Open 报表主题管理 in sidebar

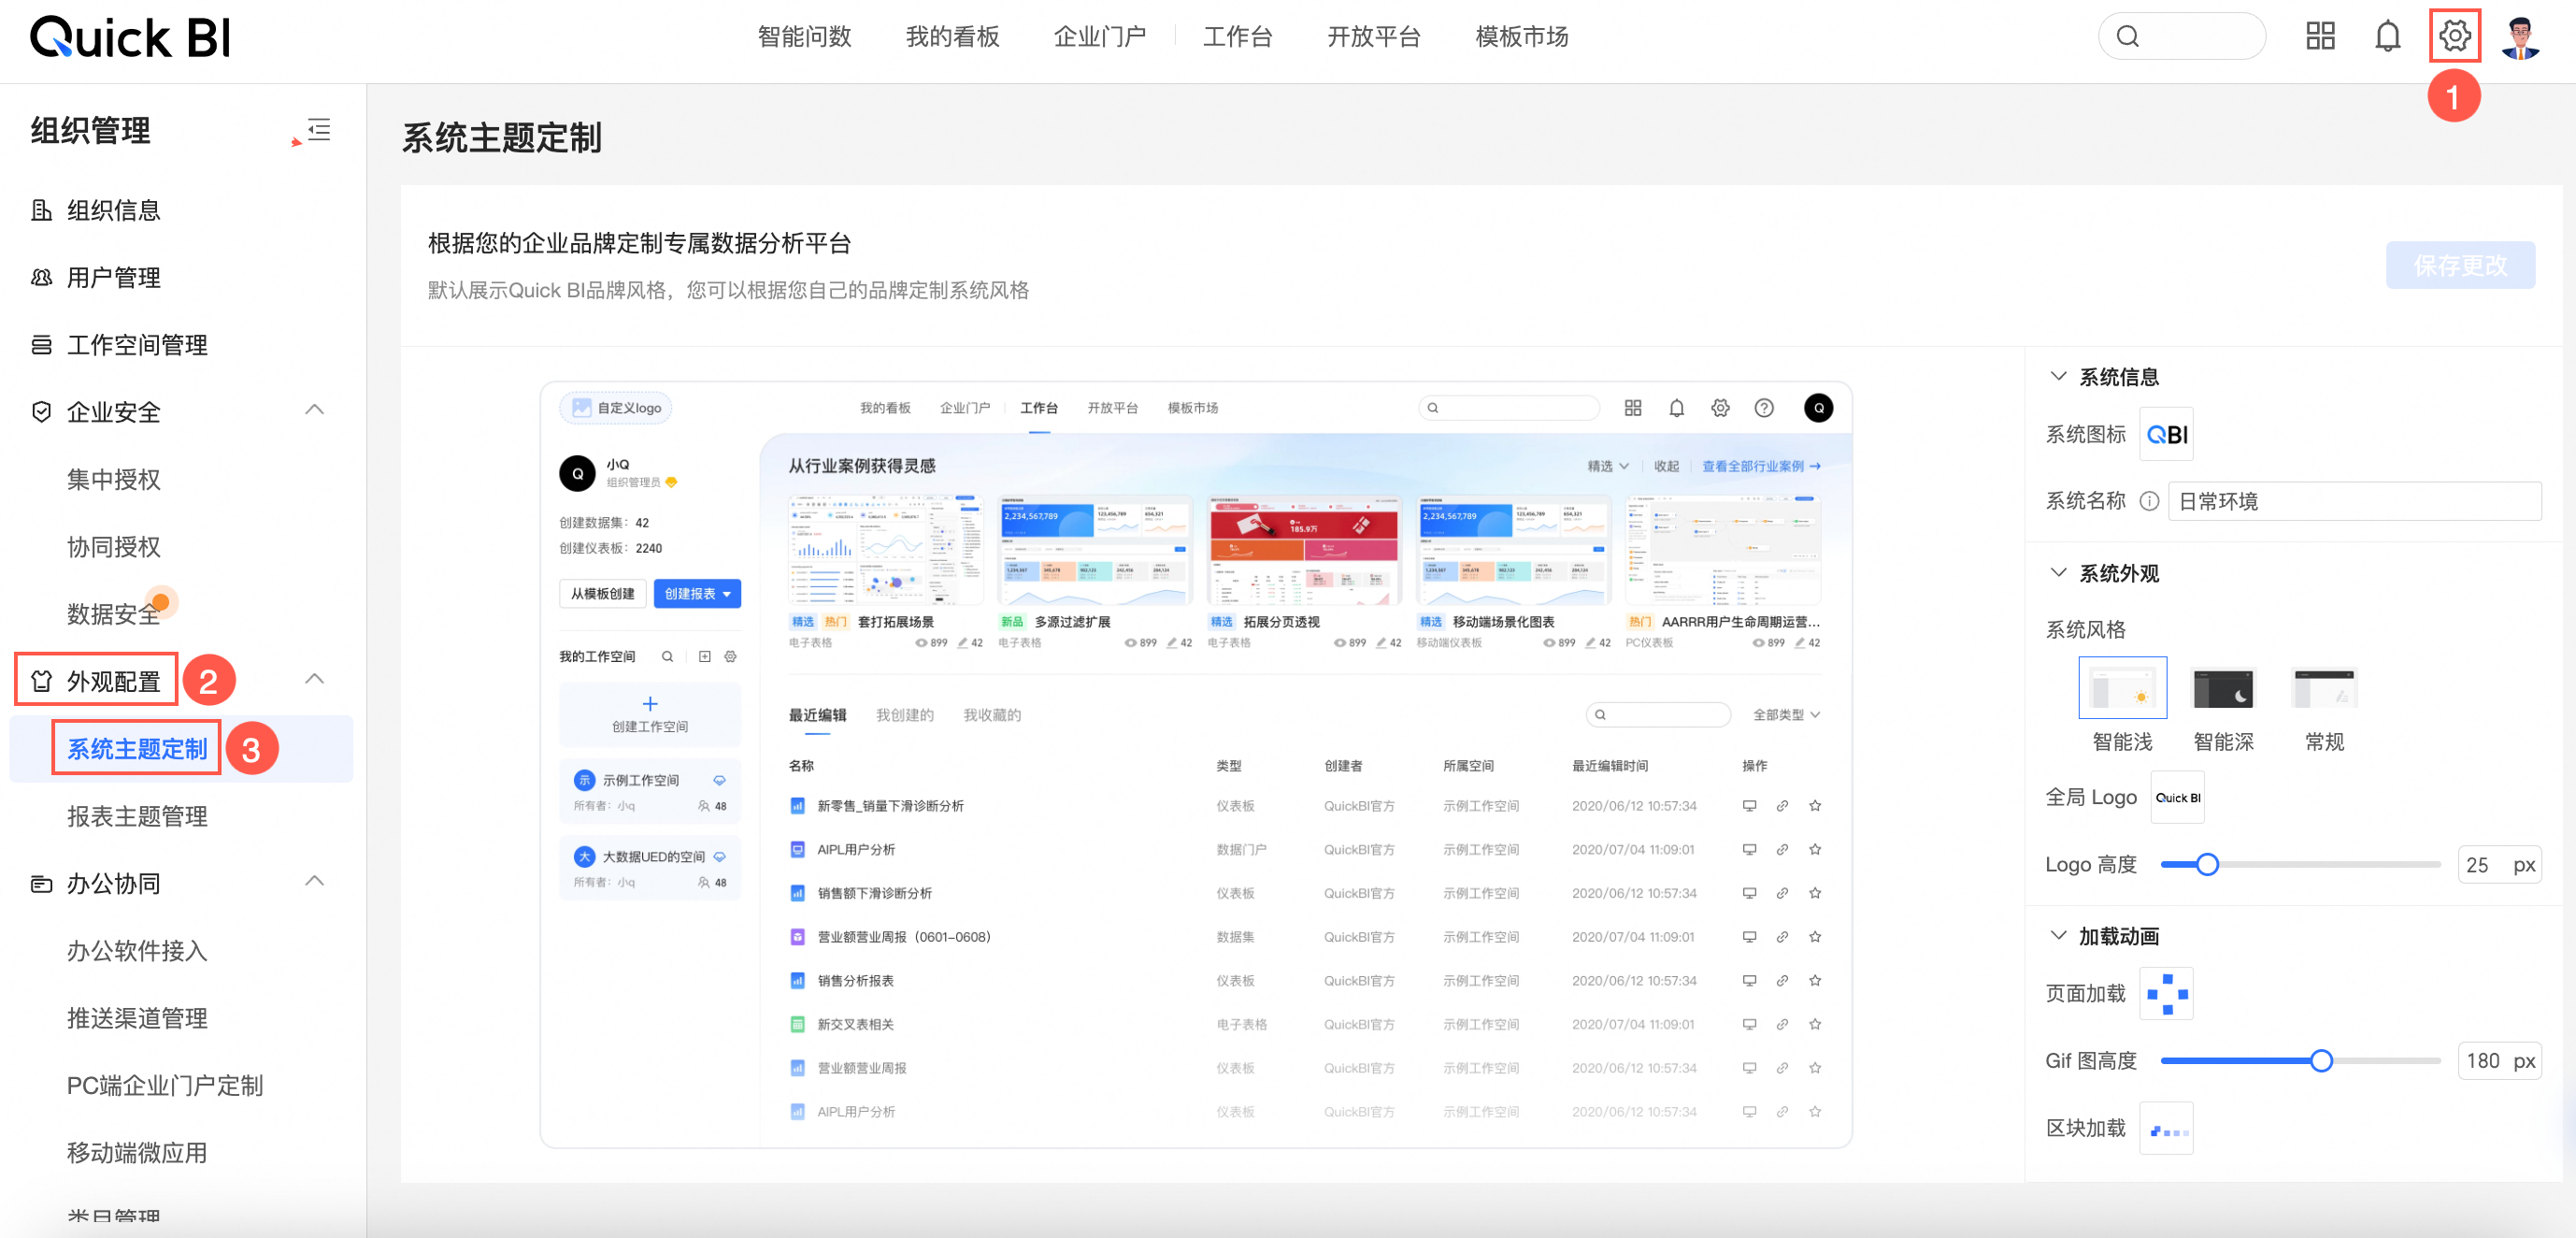click(x=137, y=816)
